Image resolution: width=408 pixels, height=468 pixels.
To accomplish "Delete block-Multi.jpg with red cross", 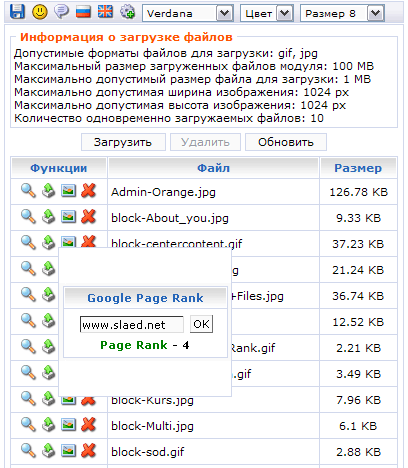I will tap(89, 425).
